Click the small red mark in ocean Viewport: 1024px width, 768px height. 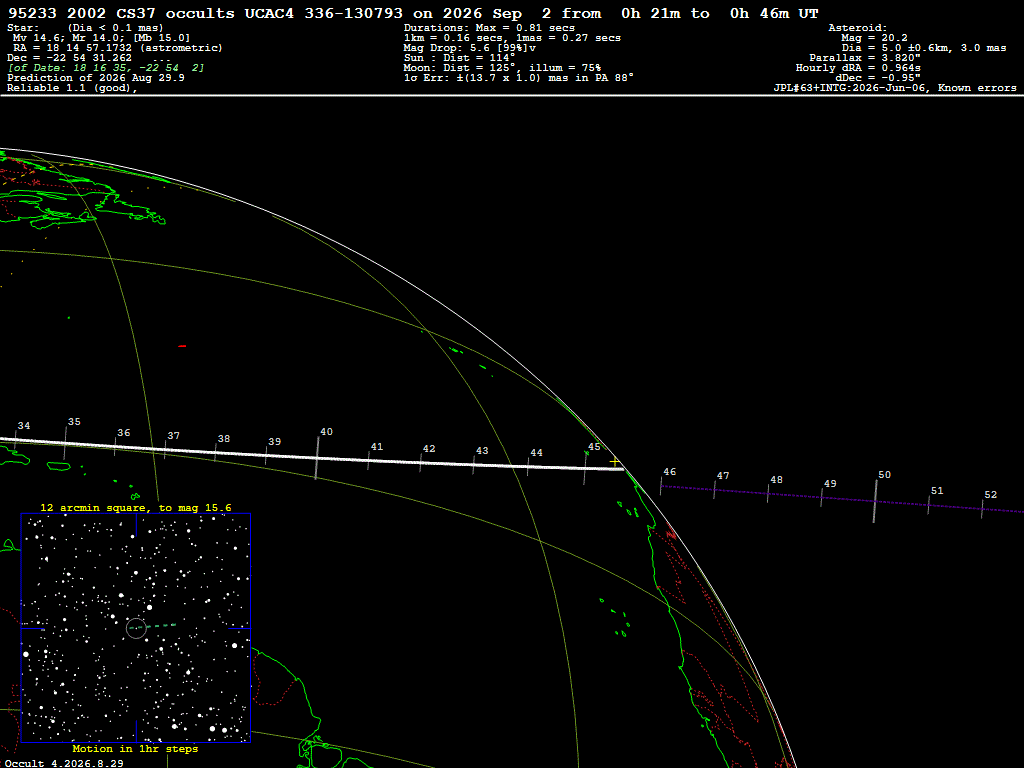(x=182, y=346)
